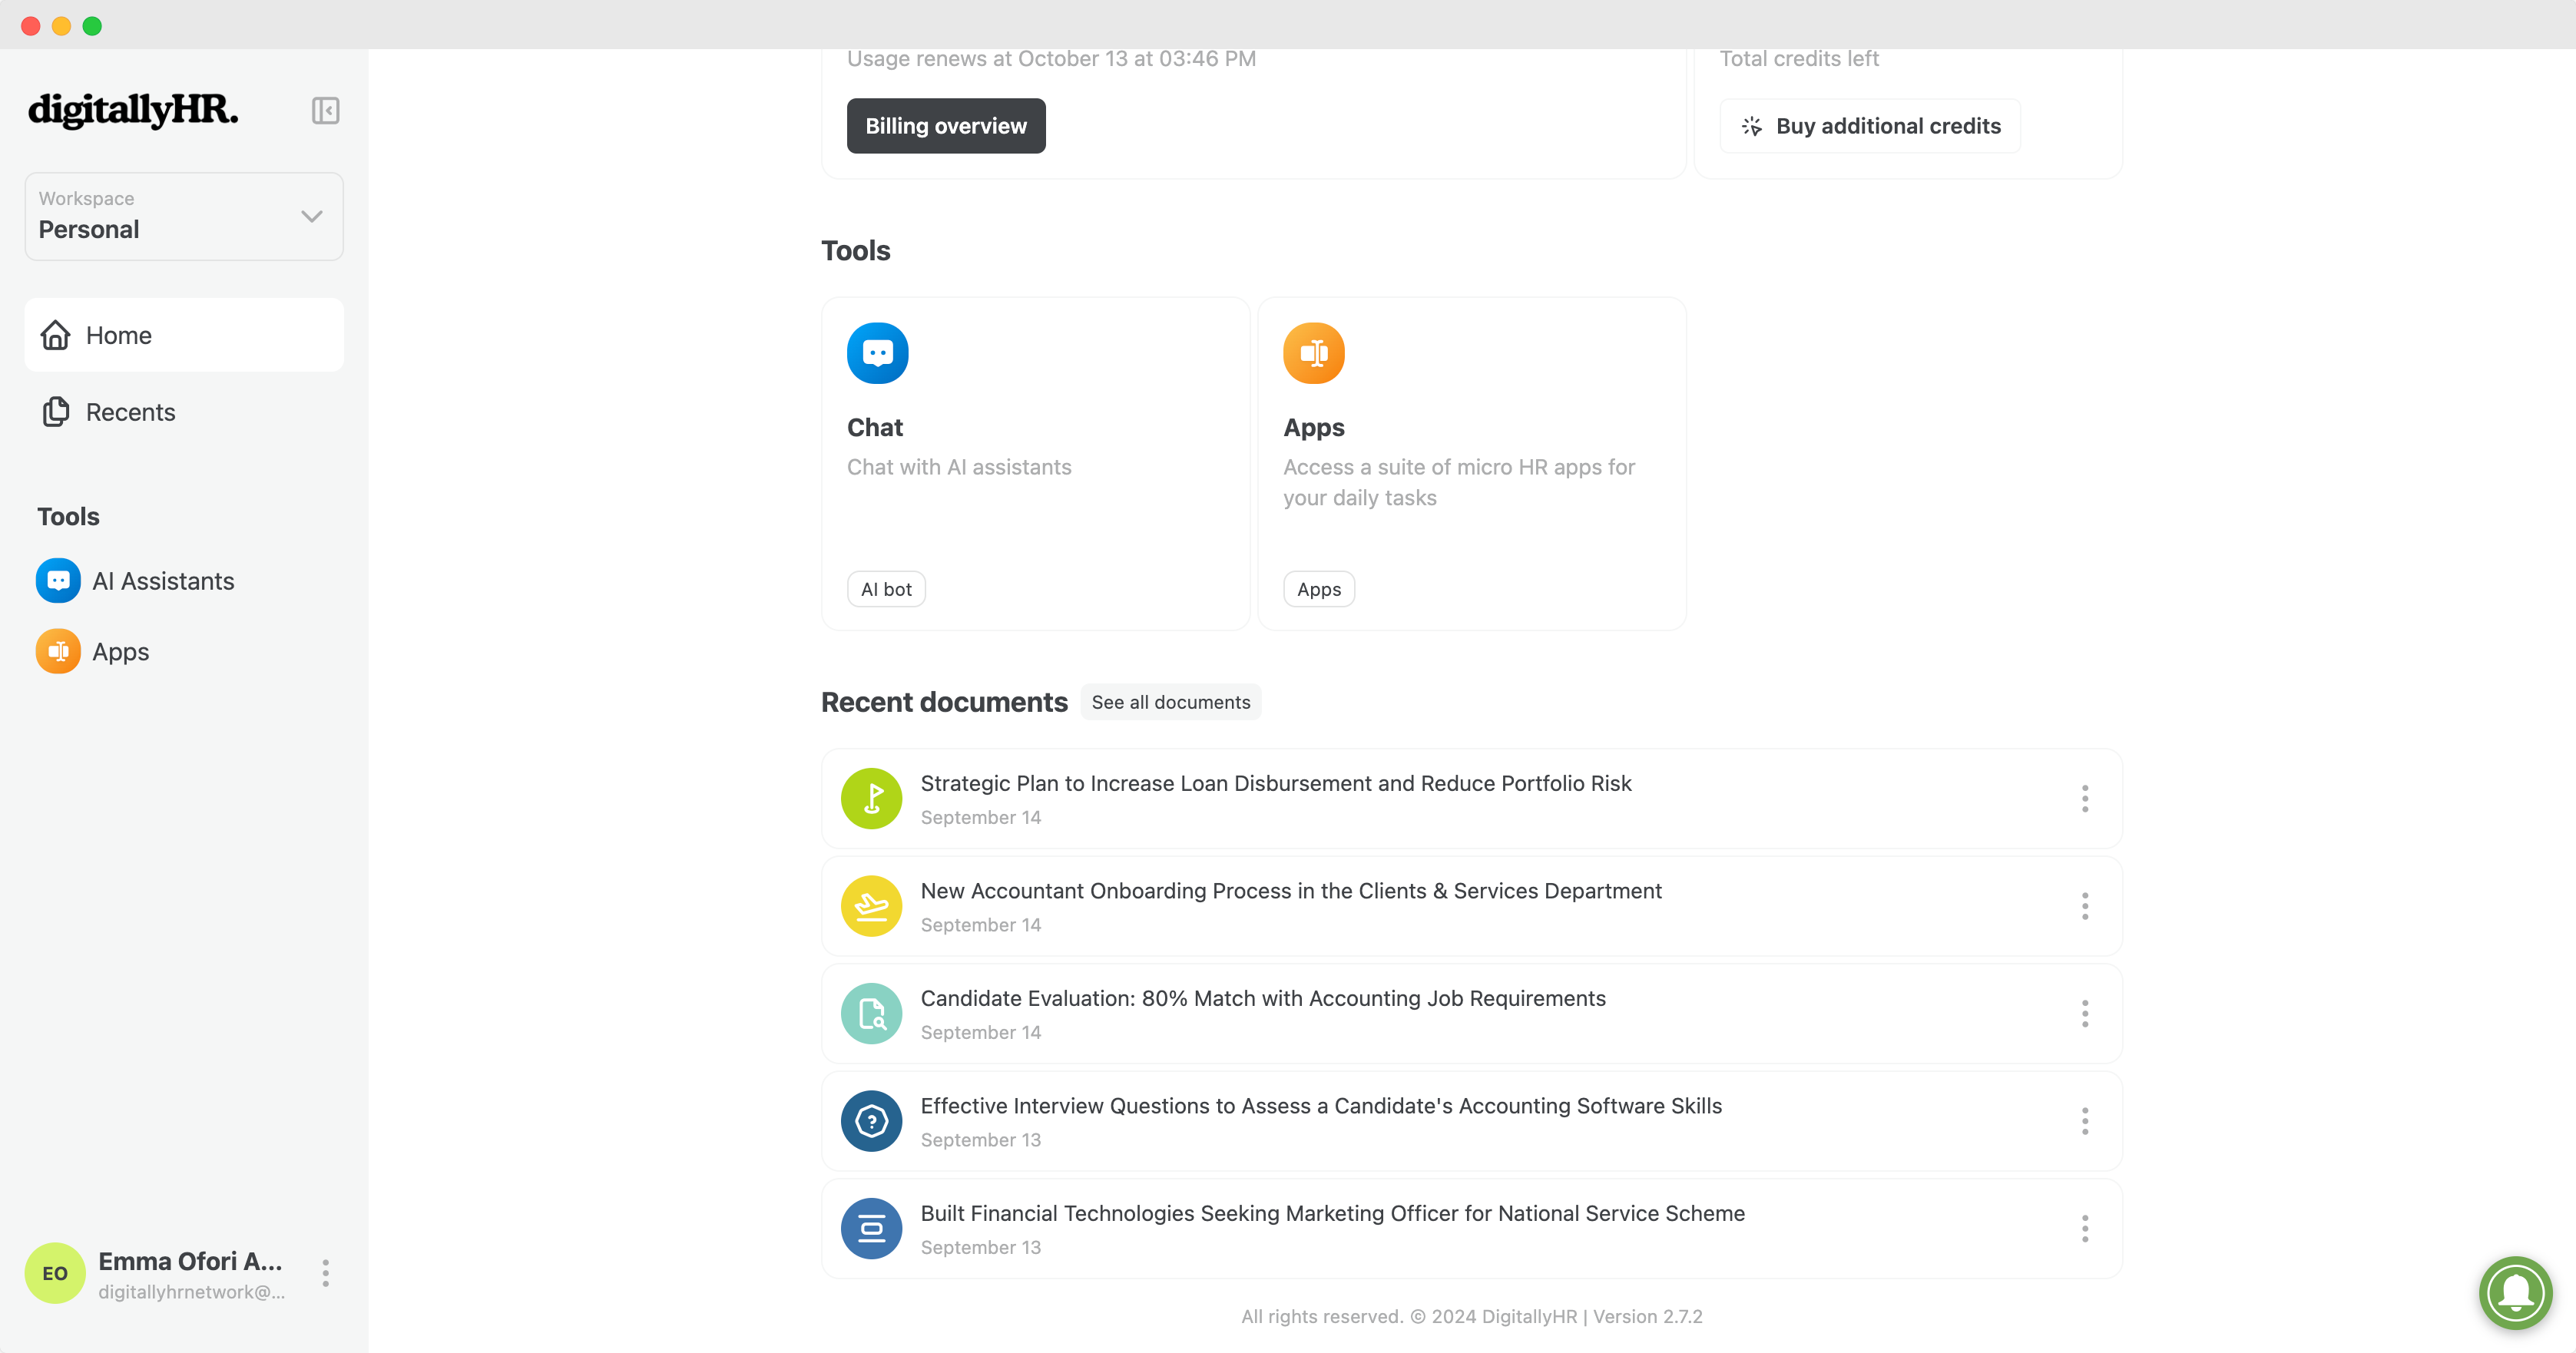Click the Effective Interview Questions question-mark icon

(x=871, y=1121)
